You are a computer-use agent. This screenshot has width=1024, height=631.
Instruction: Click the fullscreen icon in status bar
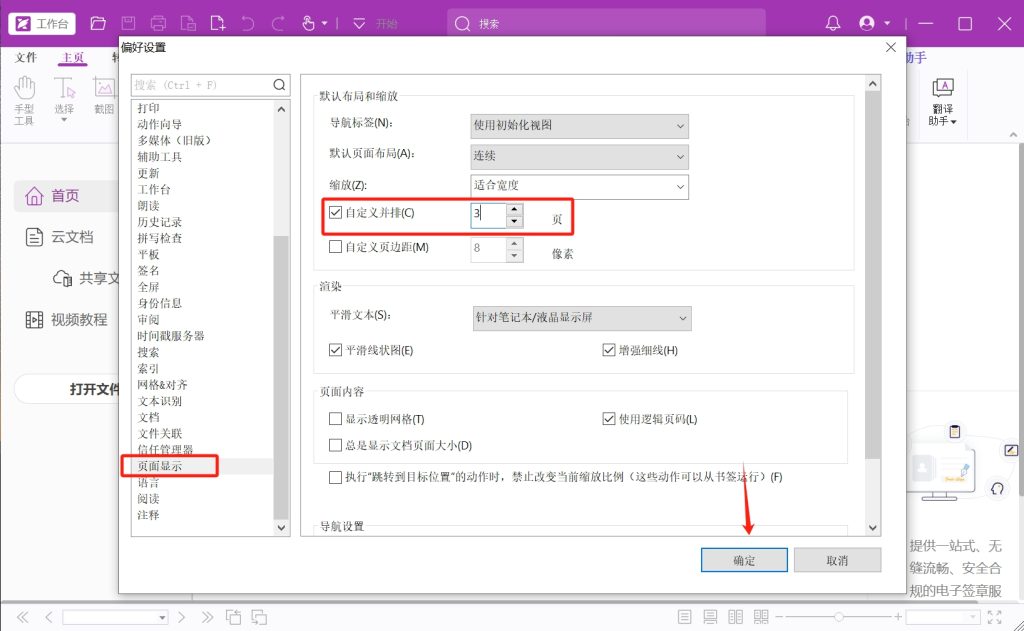994,617
